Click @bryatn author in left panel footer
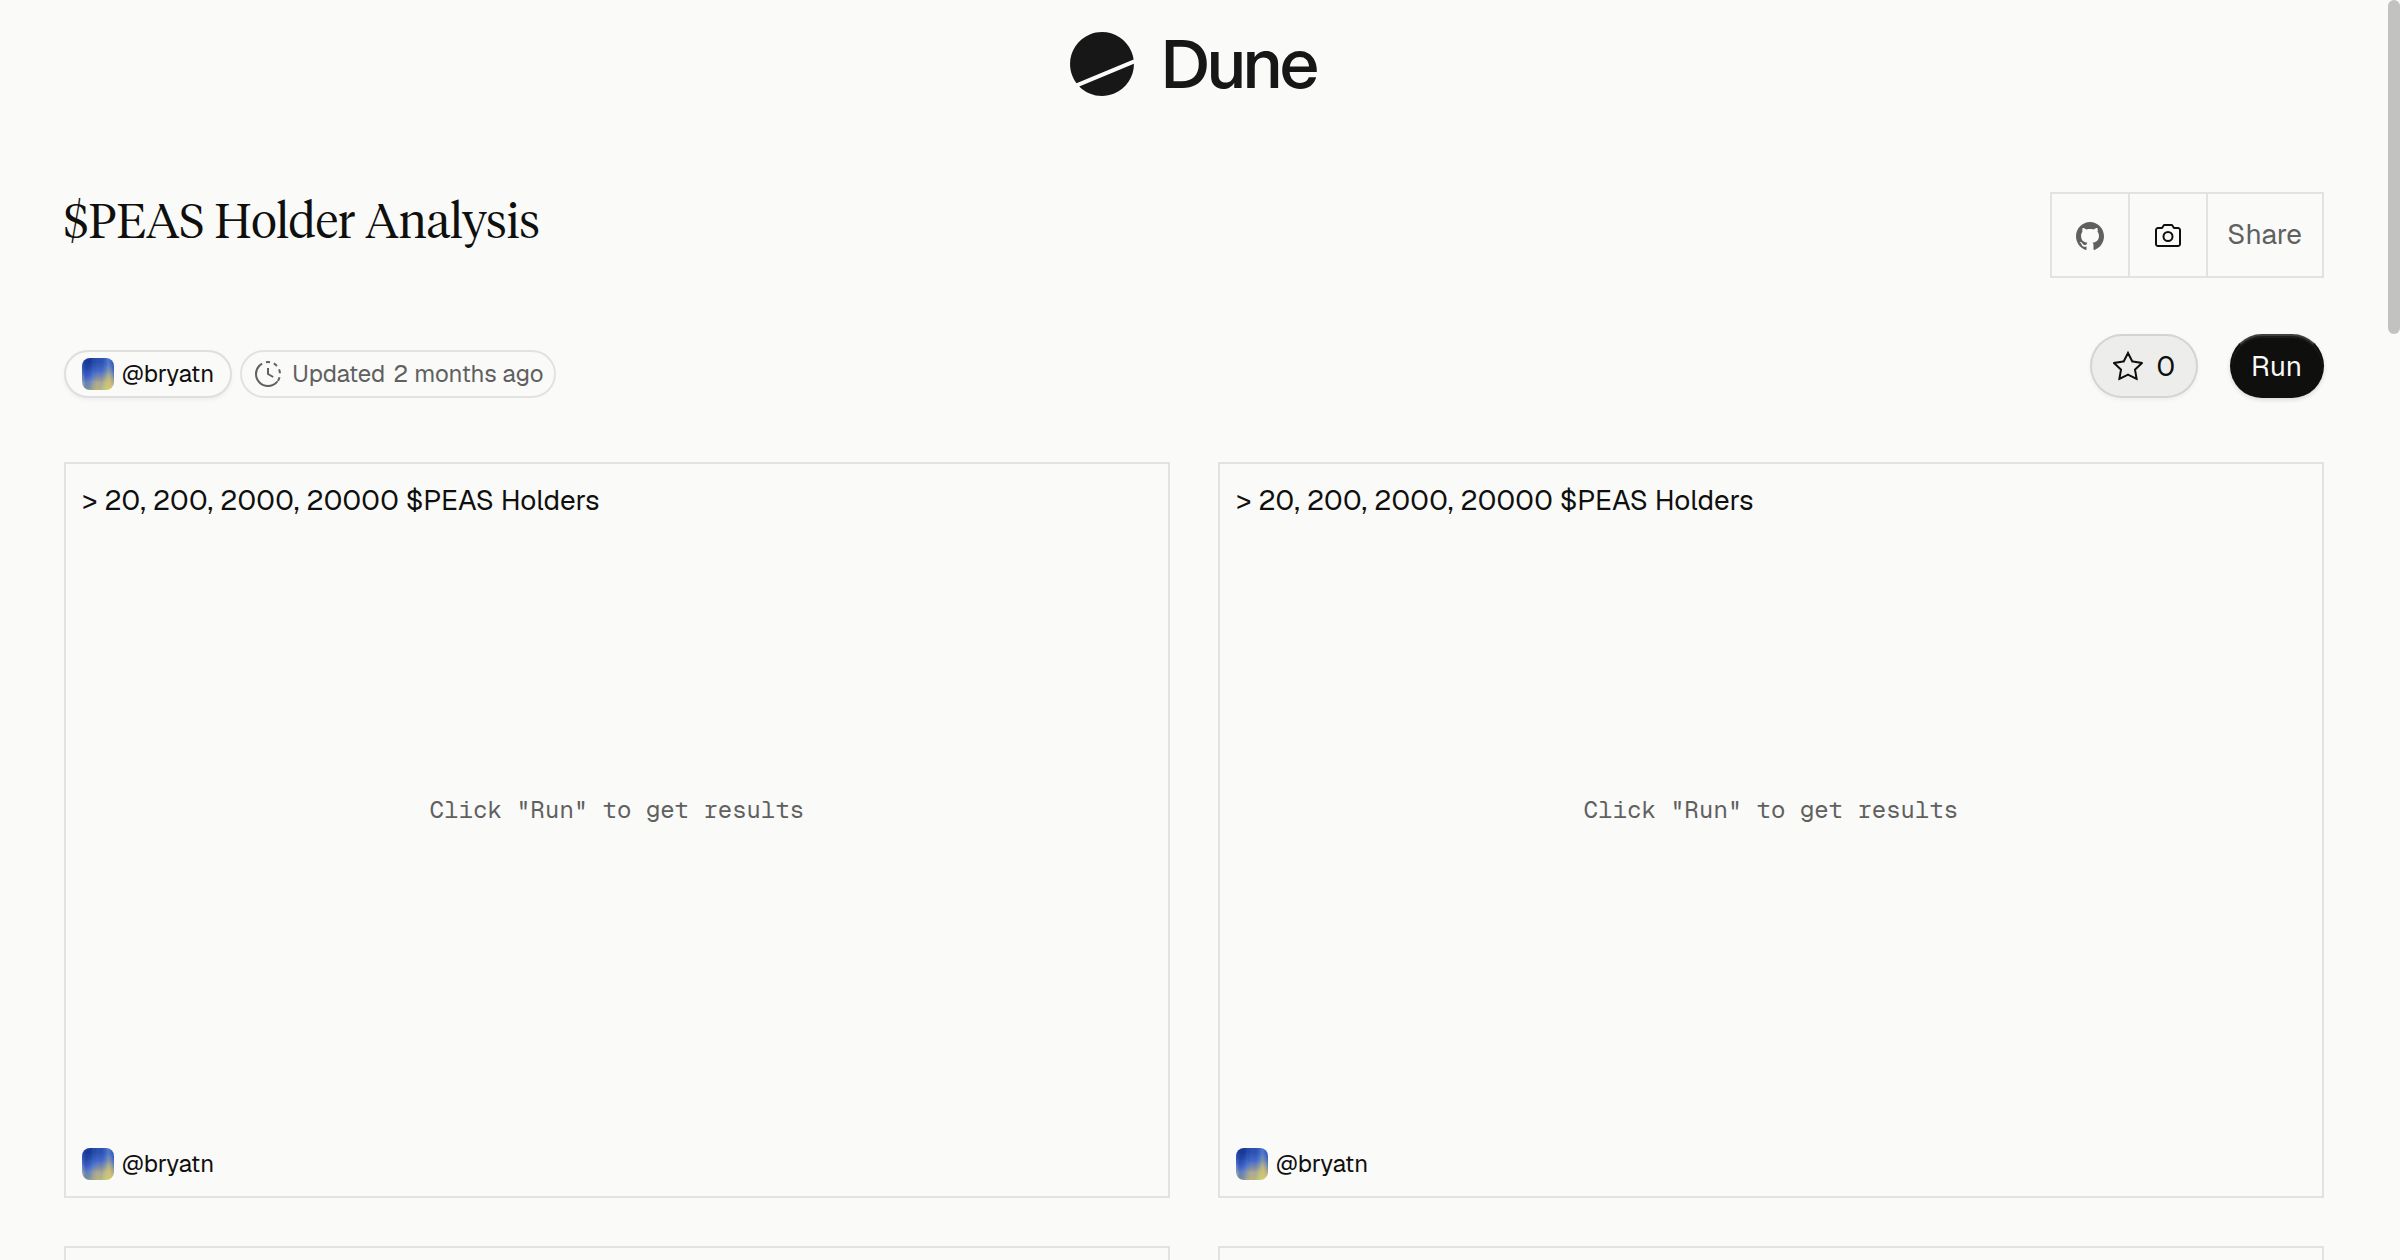The height and width of the screenshot is (1260, 2400). tap(167, 1164)
